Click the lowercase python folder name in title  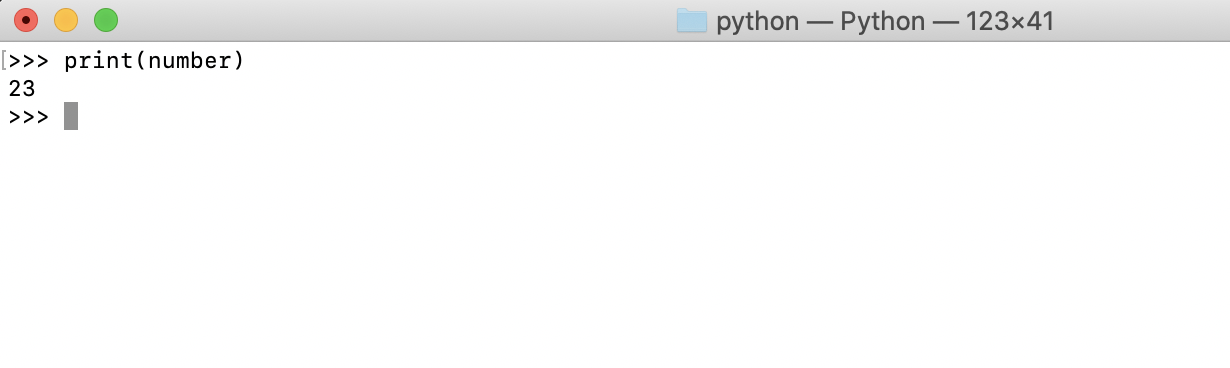click(758, 22)
